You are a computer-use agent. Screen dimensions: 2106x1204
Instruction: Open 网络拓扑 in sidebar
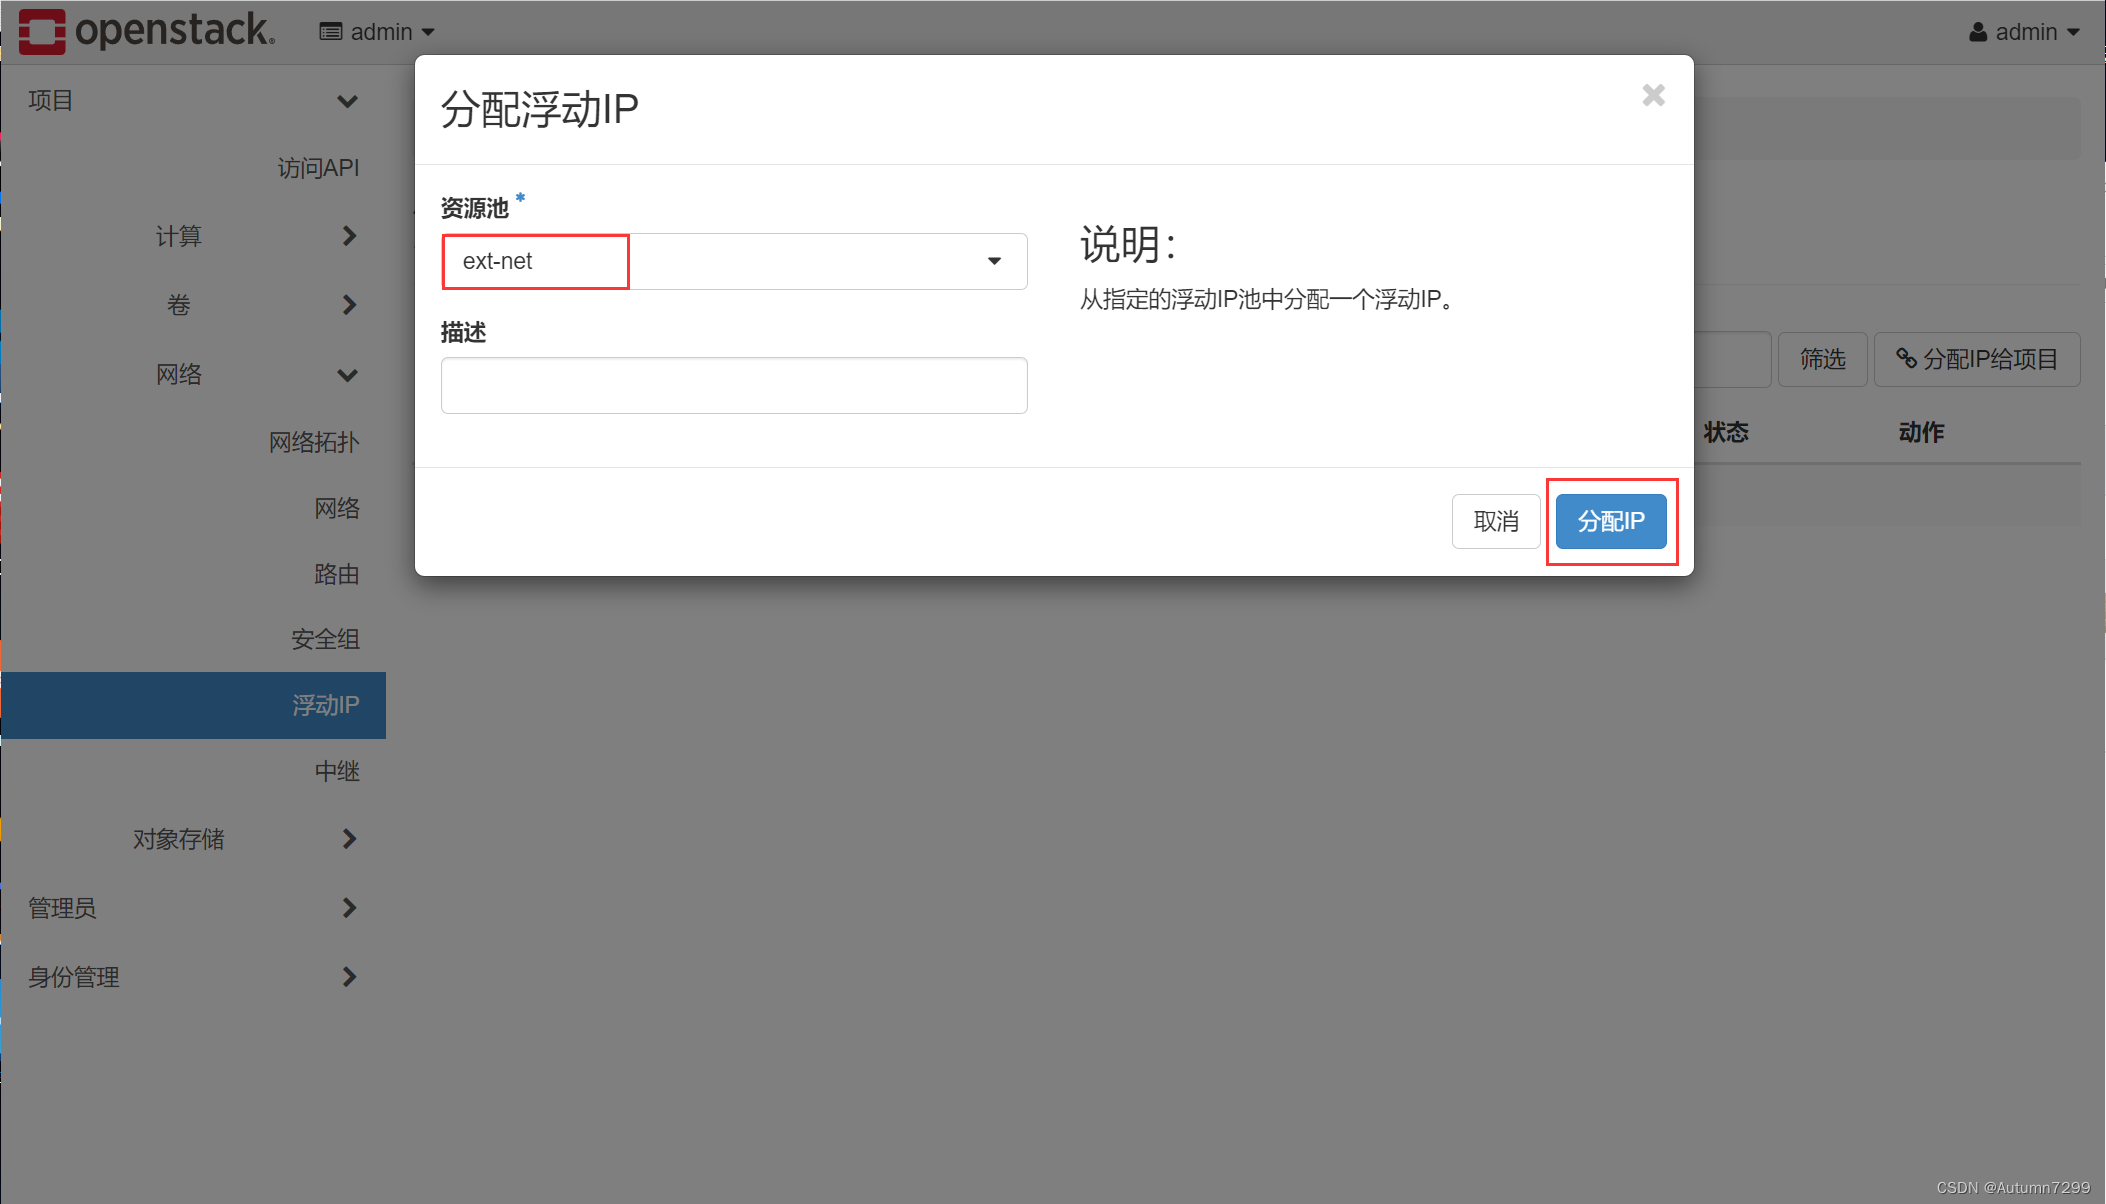pos(314,442)
